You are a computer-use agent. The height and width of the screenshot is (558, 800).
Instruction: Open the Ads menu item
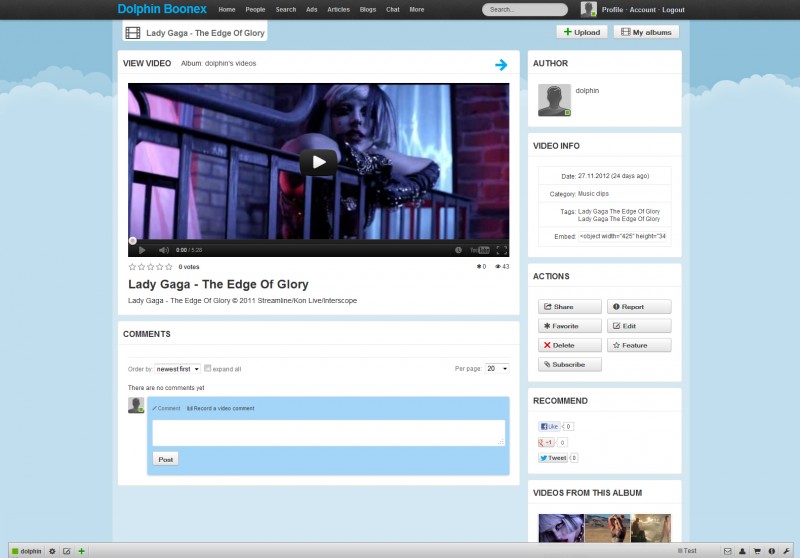[x=312, y=10]
